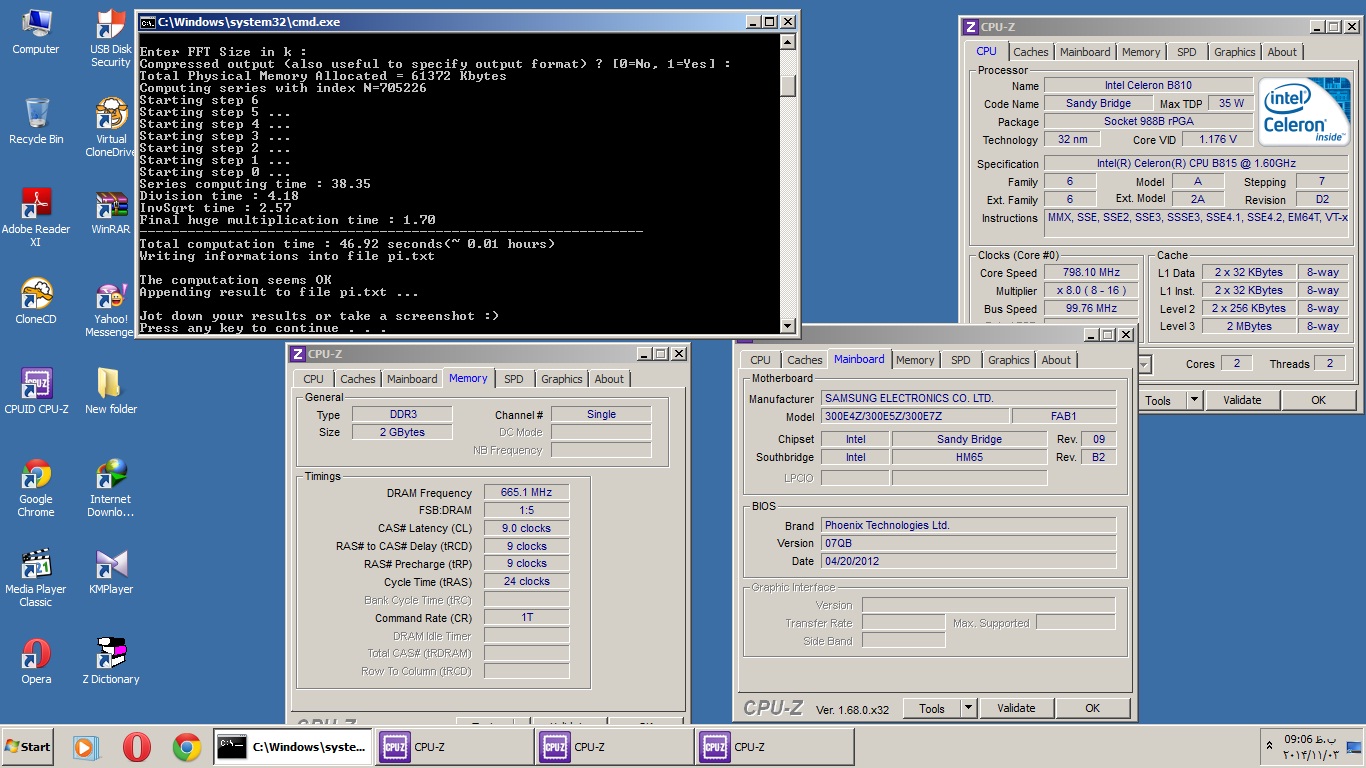Select the Opera desktop icon
Image resolution: width=1366 pixels, height=768 pixels.
(36, 661)
